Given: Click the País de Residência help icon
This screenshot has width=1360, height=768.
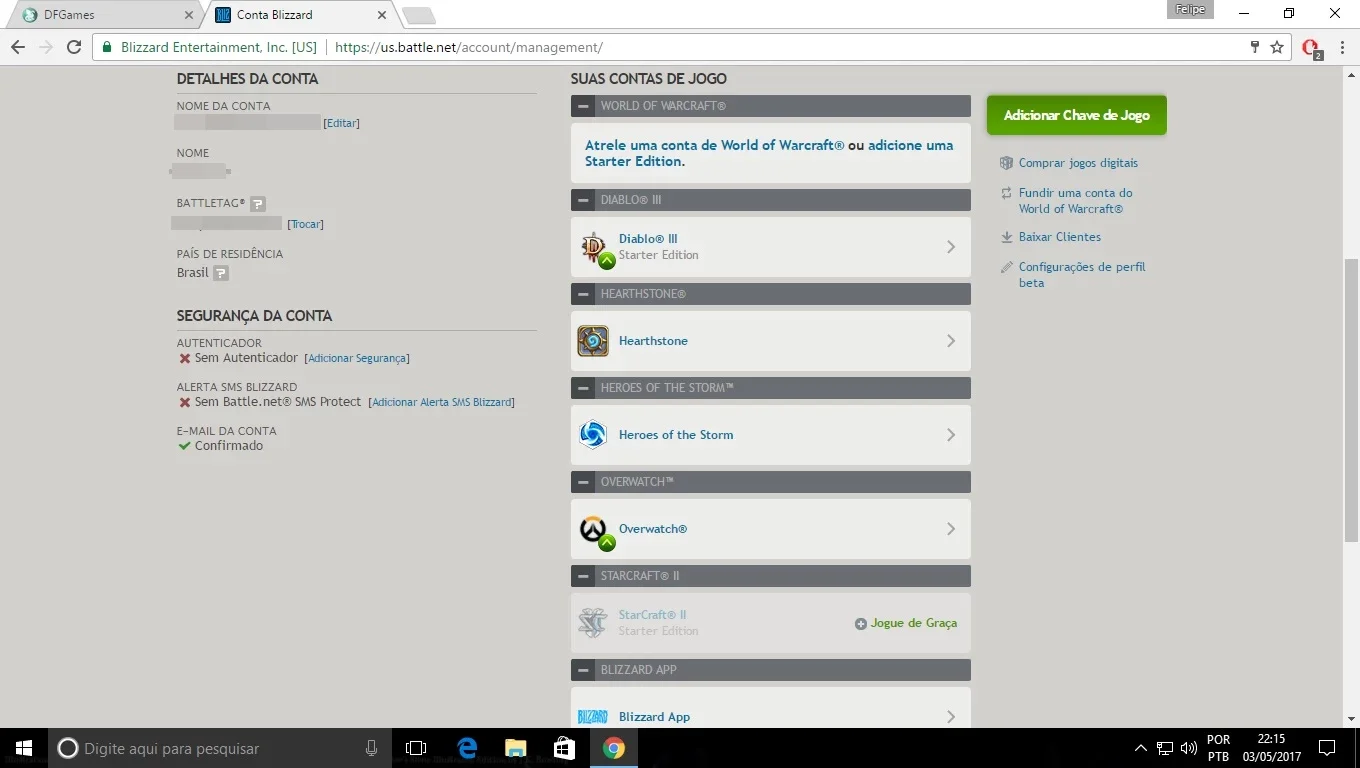Looking at the screenshot, I should tap(221, 273).
